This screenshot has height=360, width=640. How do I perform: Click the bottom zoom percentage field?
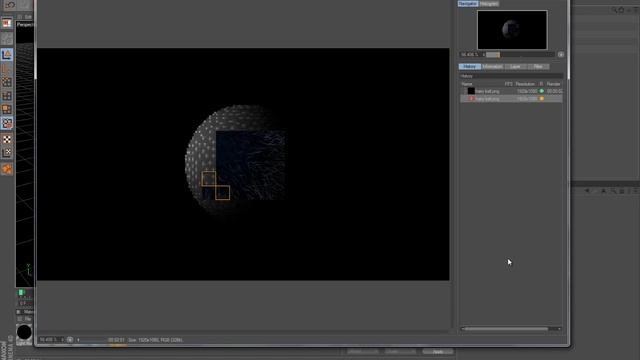[49, 340]
